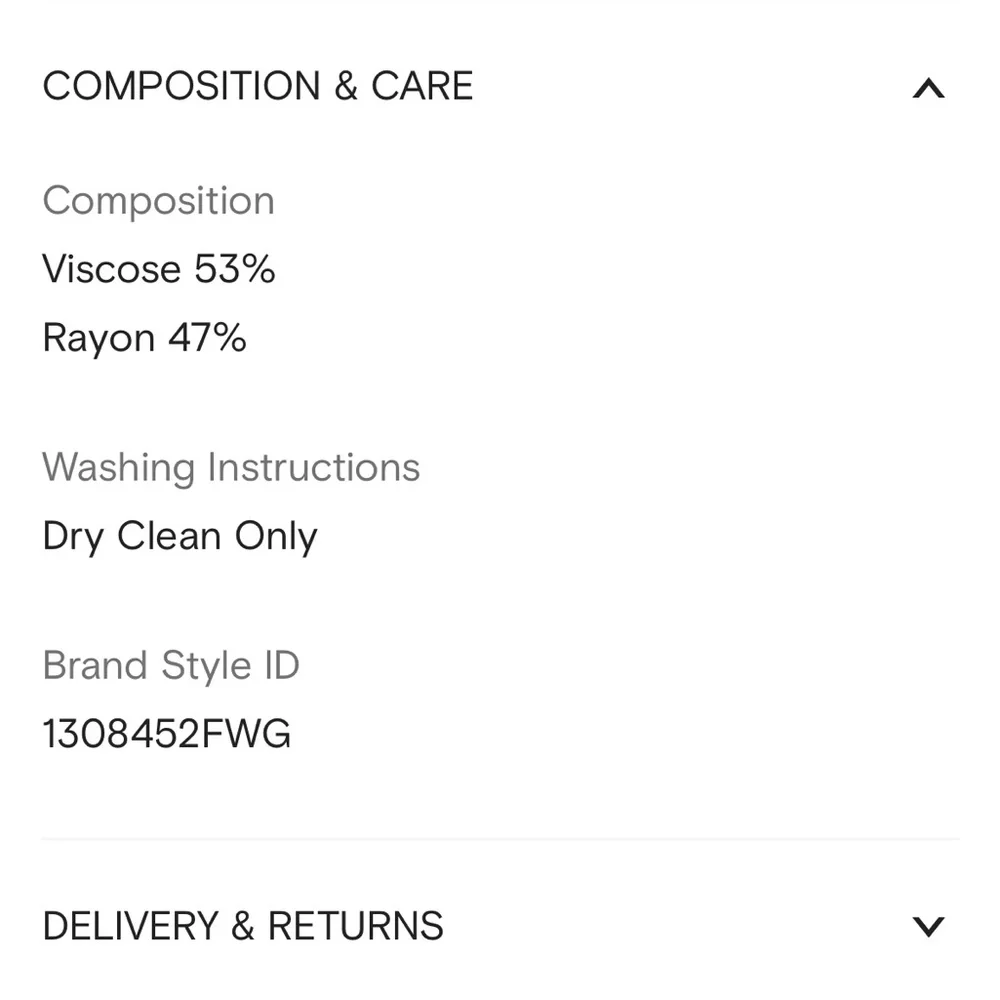This screenshot has height=1000, width=1000.
Task: Open the DELIVERY & RETURNS heading
Action: 243,926
